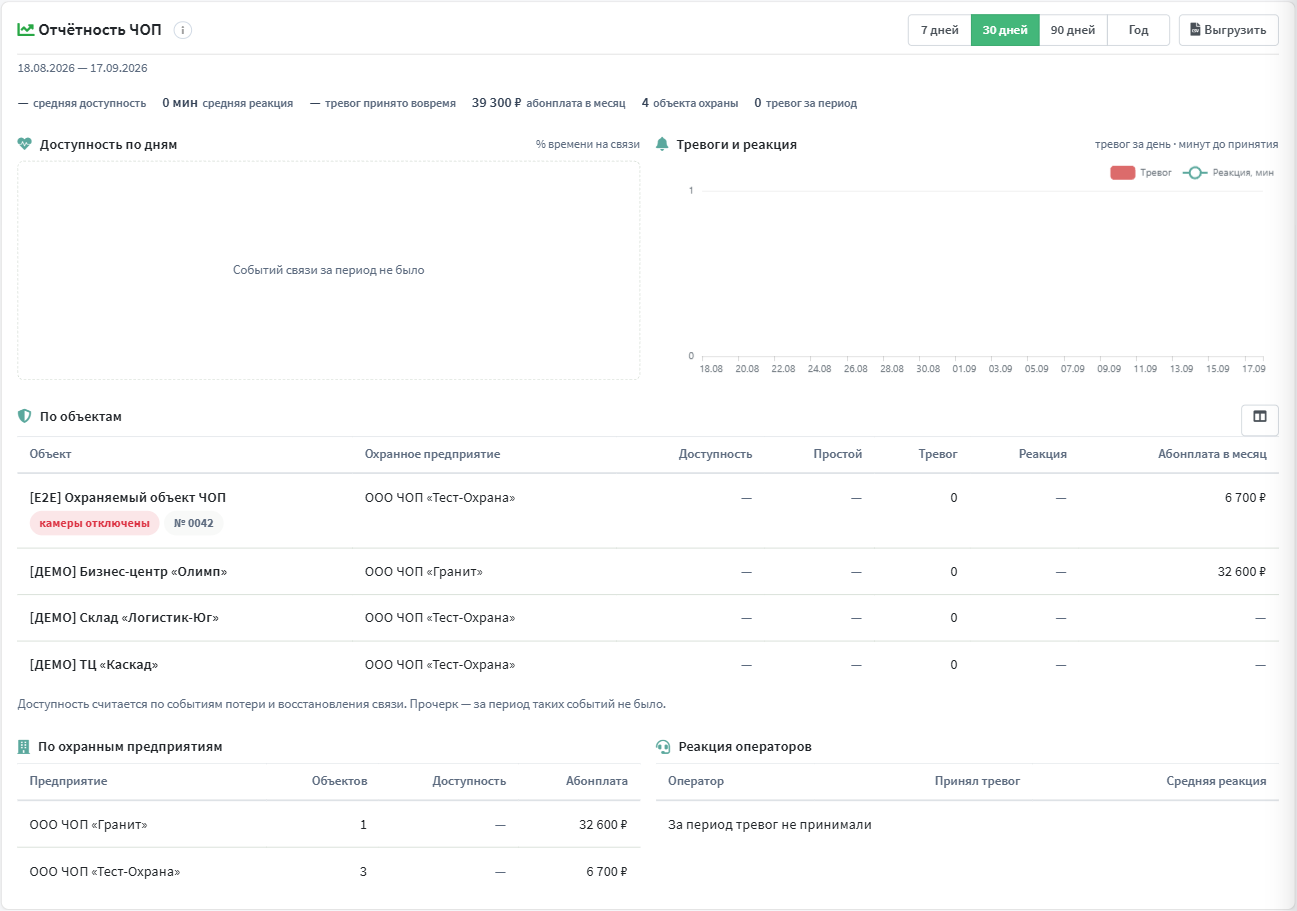1297x911 pixels.
Task: Open [ДЕМО] Бизнес-центр «Олимп» row
Action: click(648, 572)
